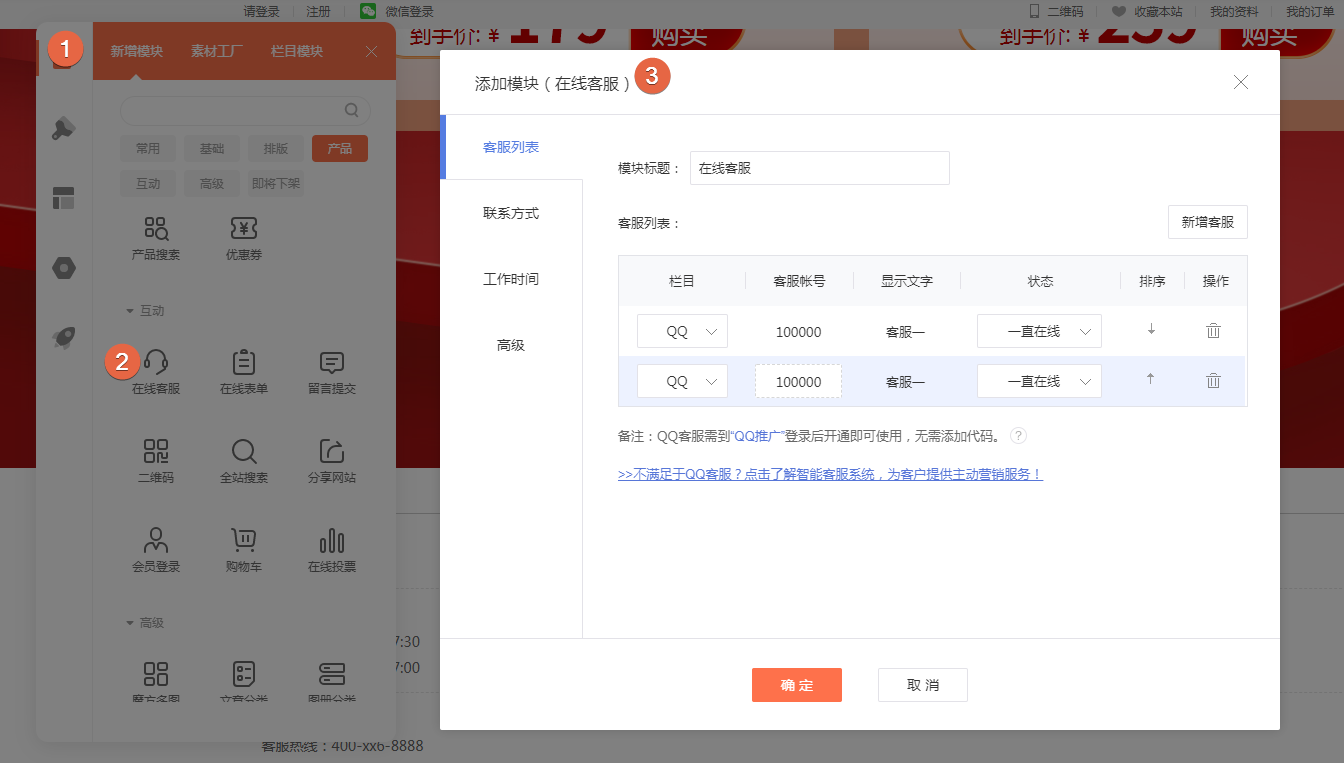The image size is (1344, 763).
Task: Filter modules by 基础
Action: click(x=212, y=148)
